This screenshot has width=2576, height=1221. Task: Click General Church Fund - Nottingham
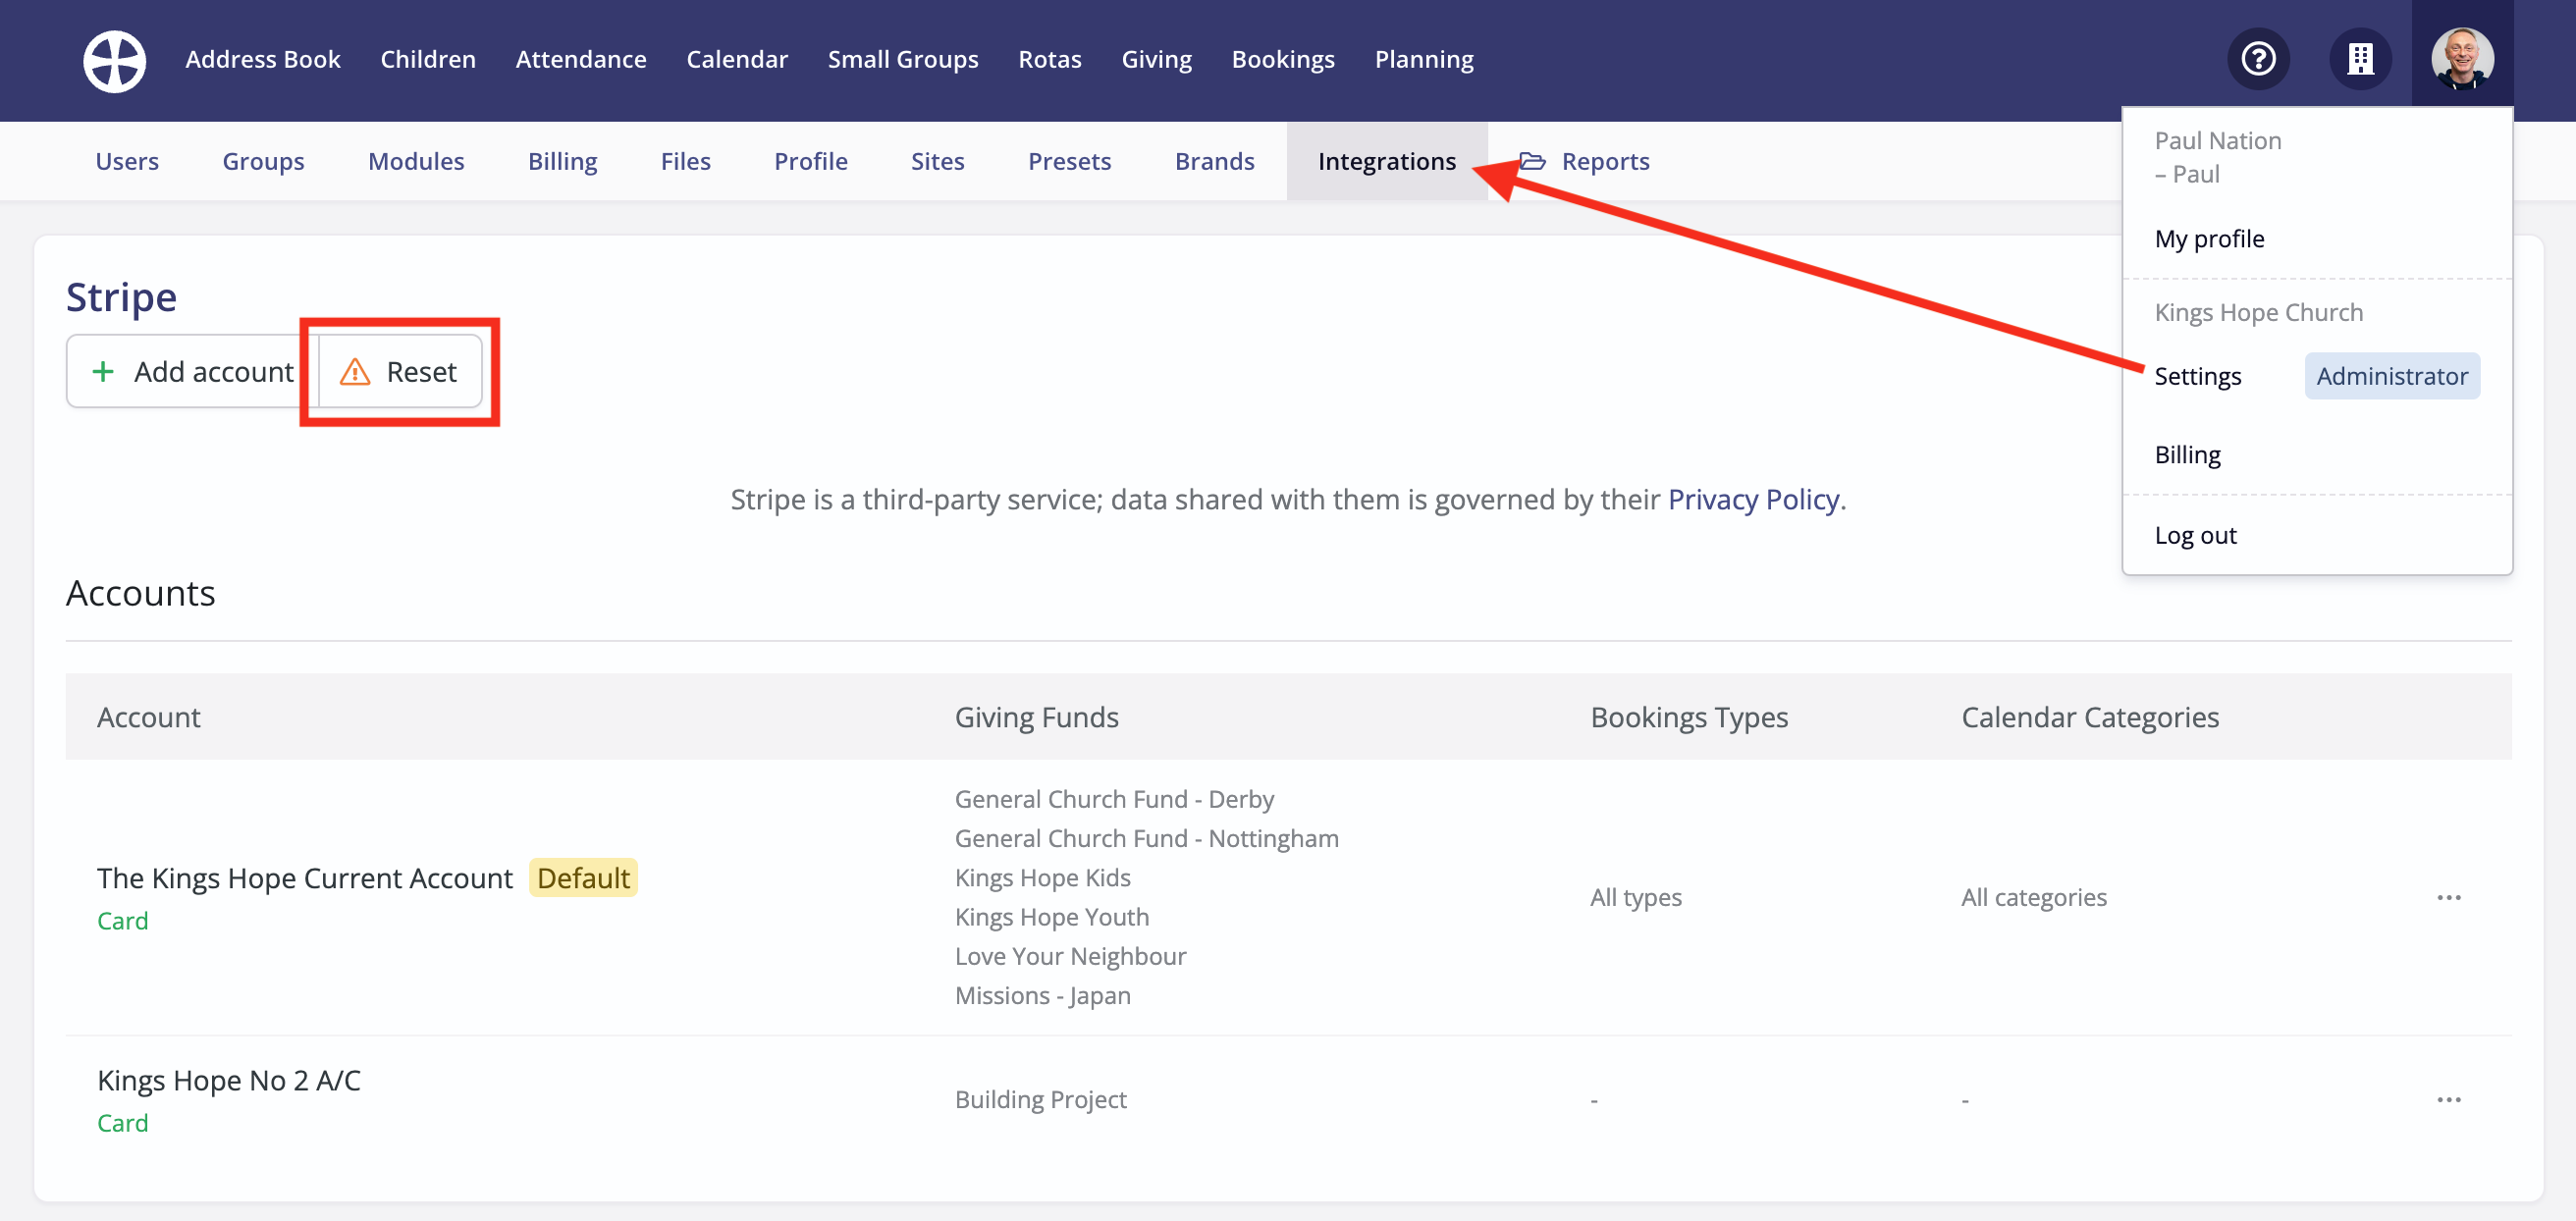point(1146,838)
